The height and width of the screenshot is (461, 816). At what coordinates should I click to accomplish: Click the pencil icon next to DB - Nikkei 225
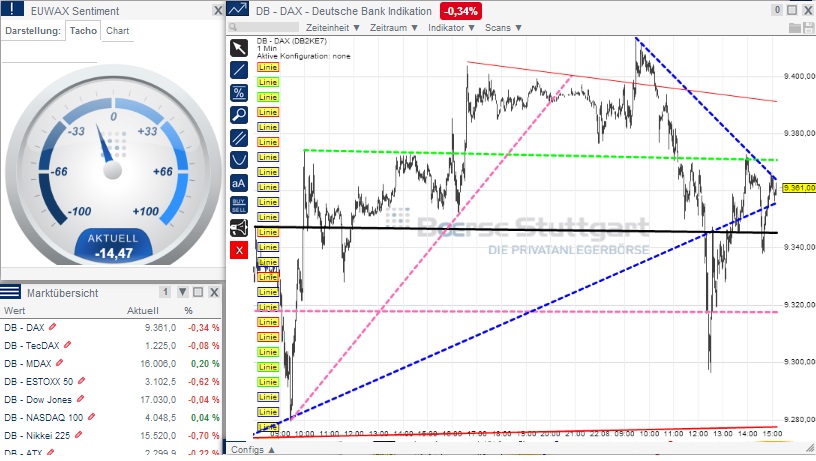click(x=79, y=434)
